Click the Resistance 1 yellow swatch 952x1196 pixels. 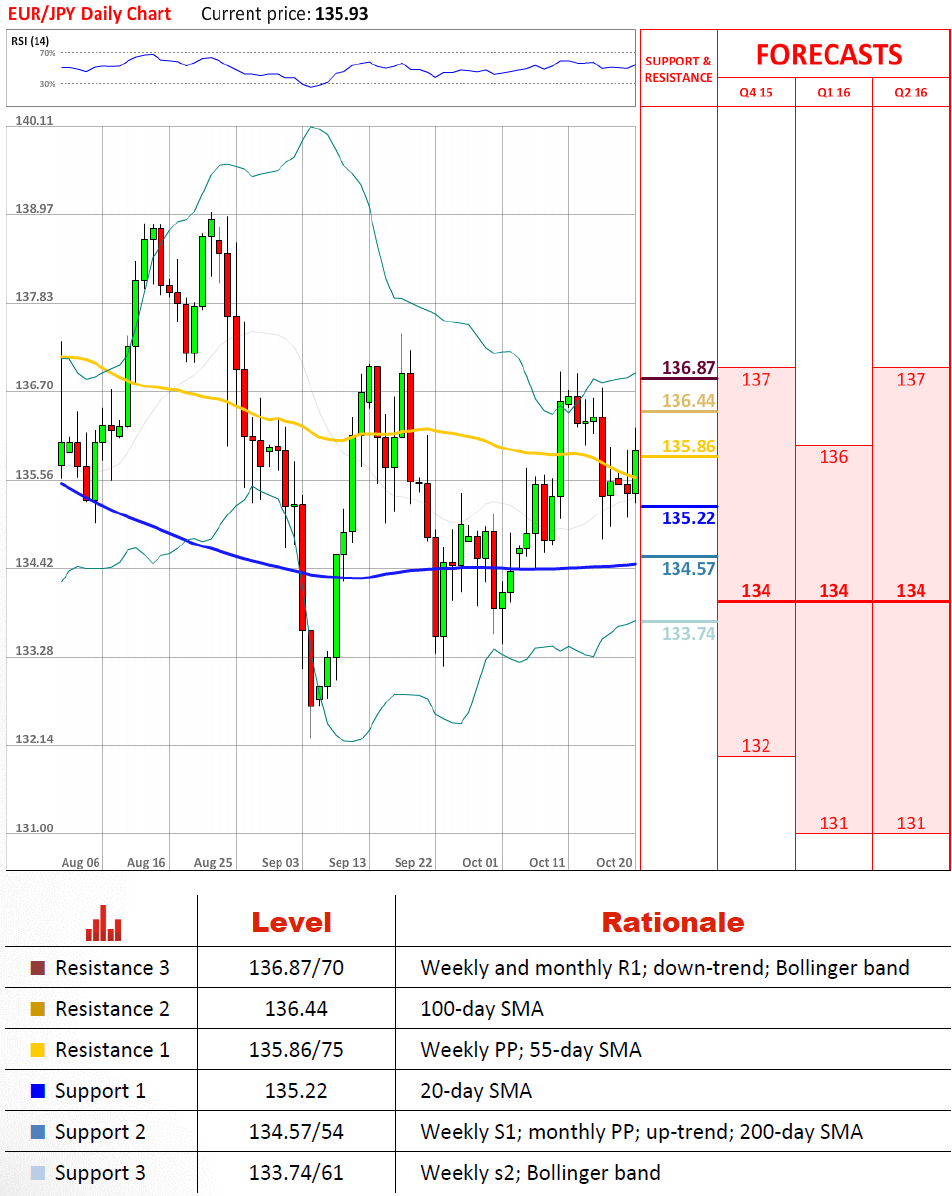pyautogui.click(x=37, y=1050)
